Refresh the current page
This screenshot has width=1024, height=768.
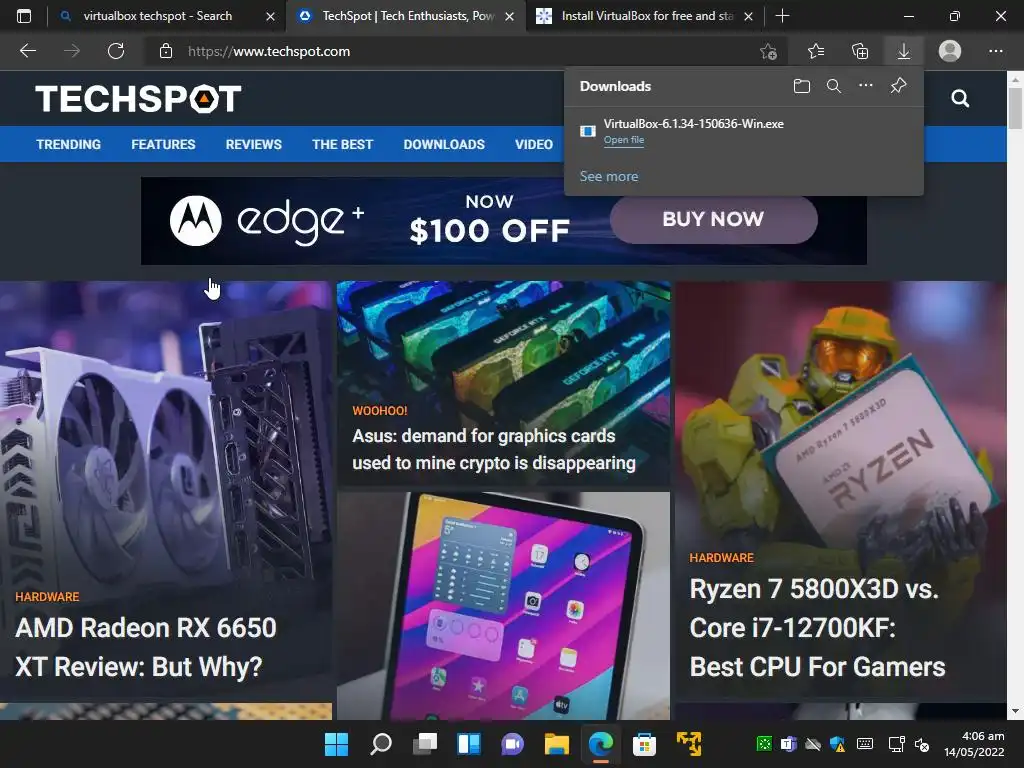tap(116, 51)
